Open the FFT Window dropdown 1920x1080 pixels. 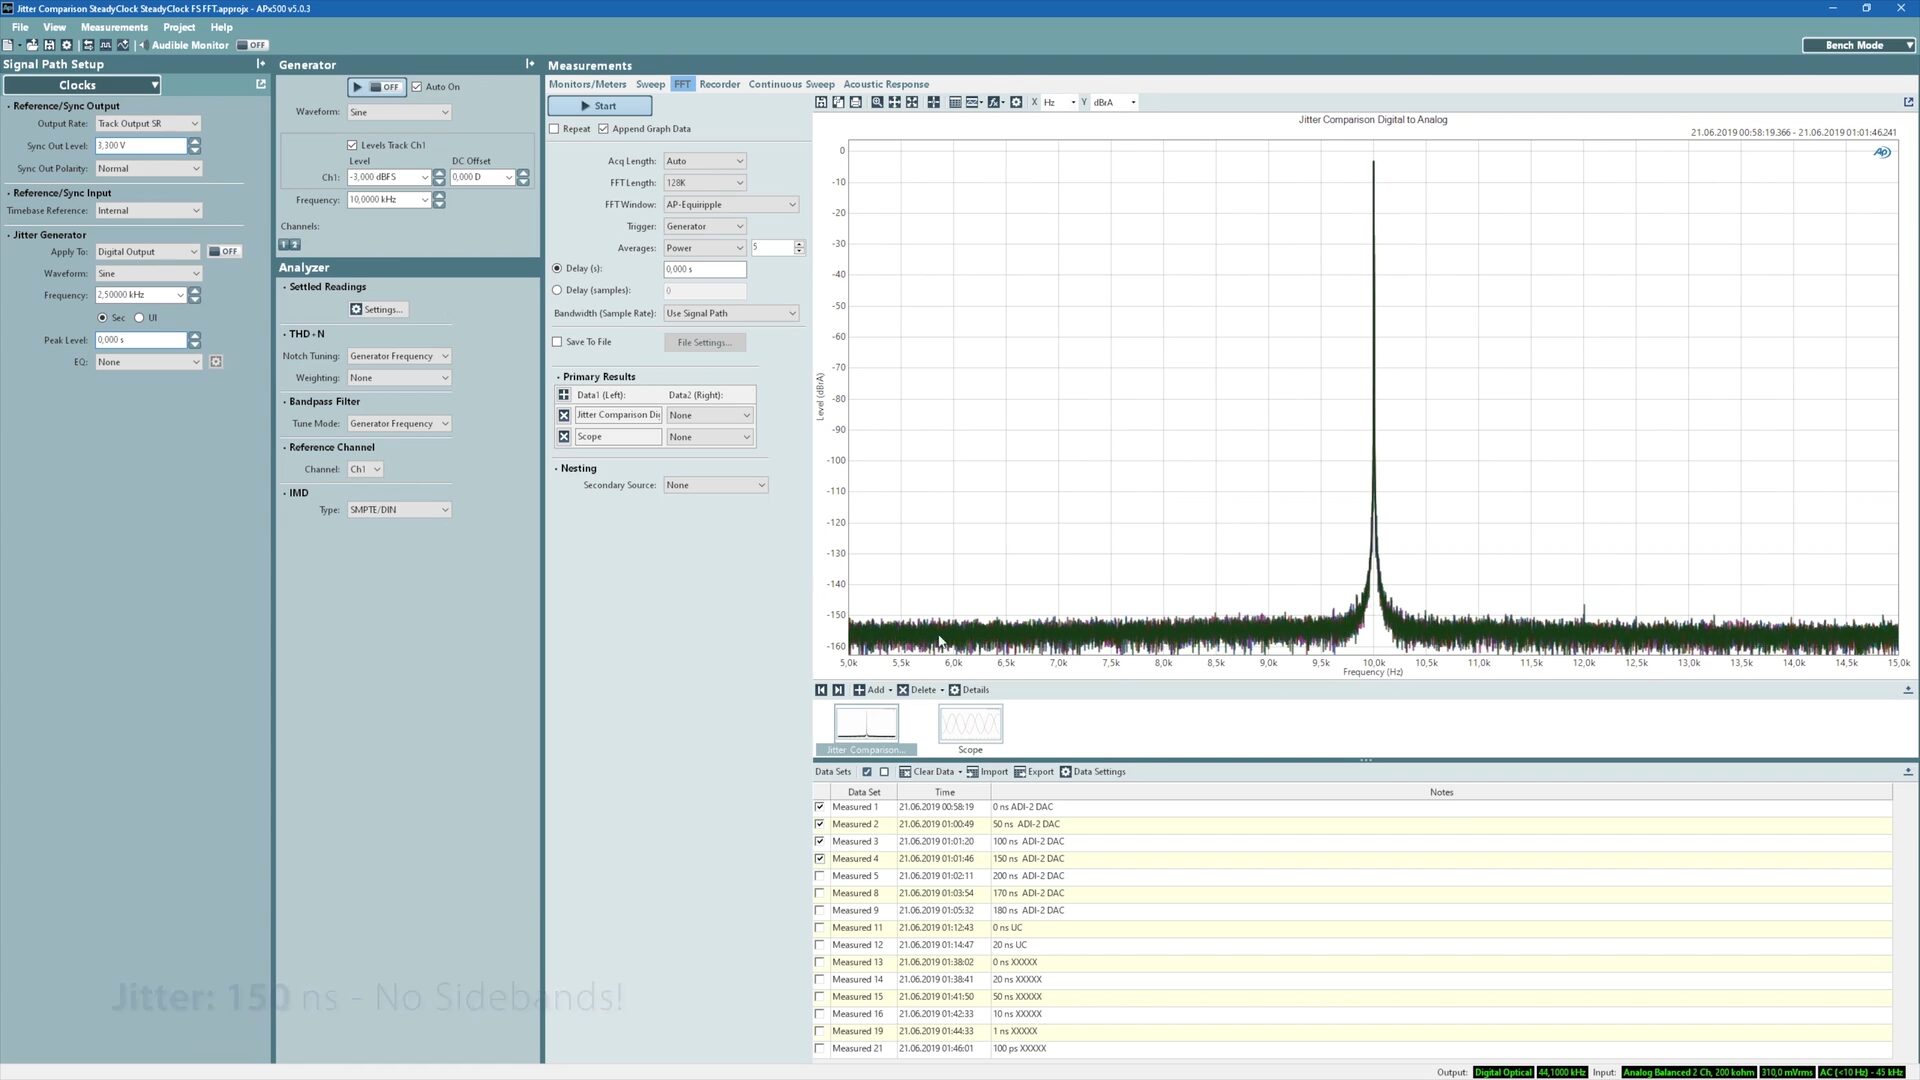730,205
